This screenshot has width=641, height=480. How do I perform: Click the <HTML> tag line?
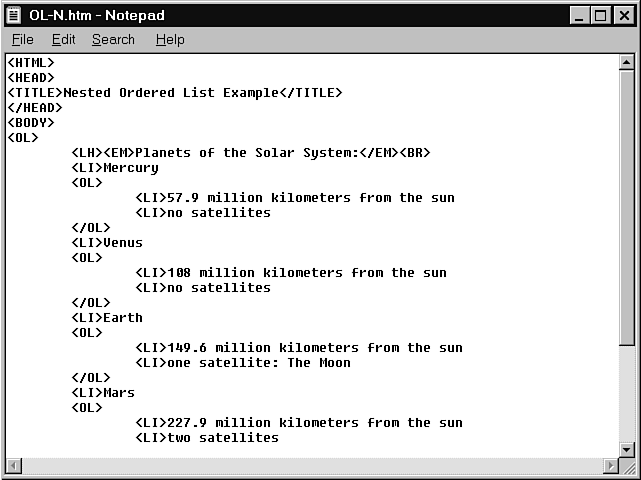(31, 63)
